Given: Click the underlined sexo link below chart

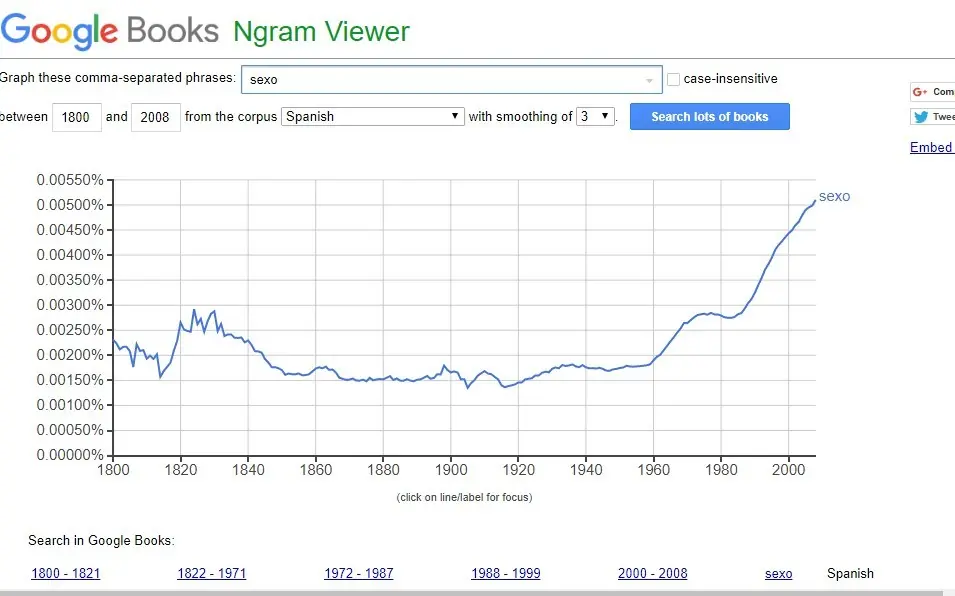Looking at the screenshot, I should (778, 573).
